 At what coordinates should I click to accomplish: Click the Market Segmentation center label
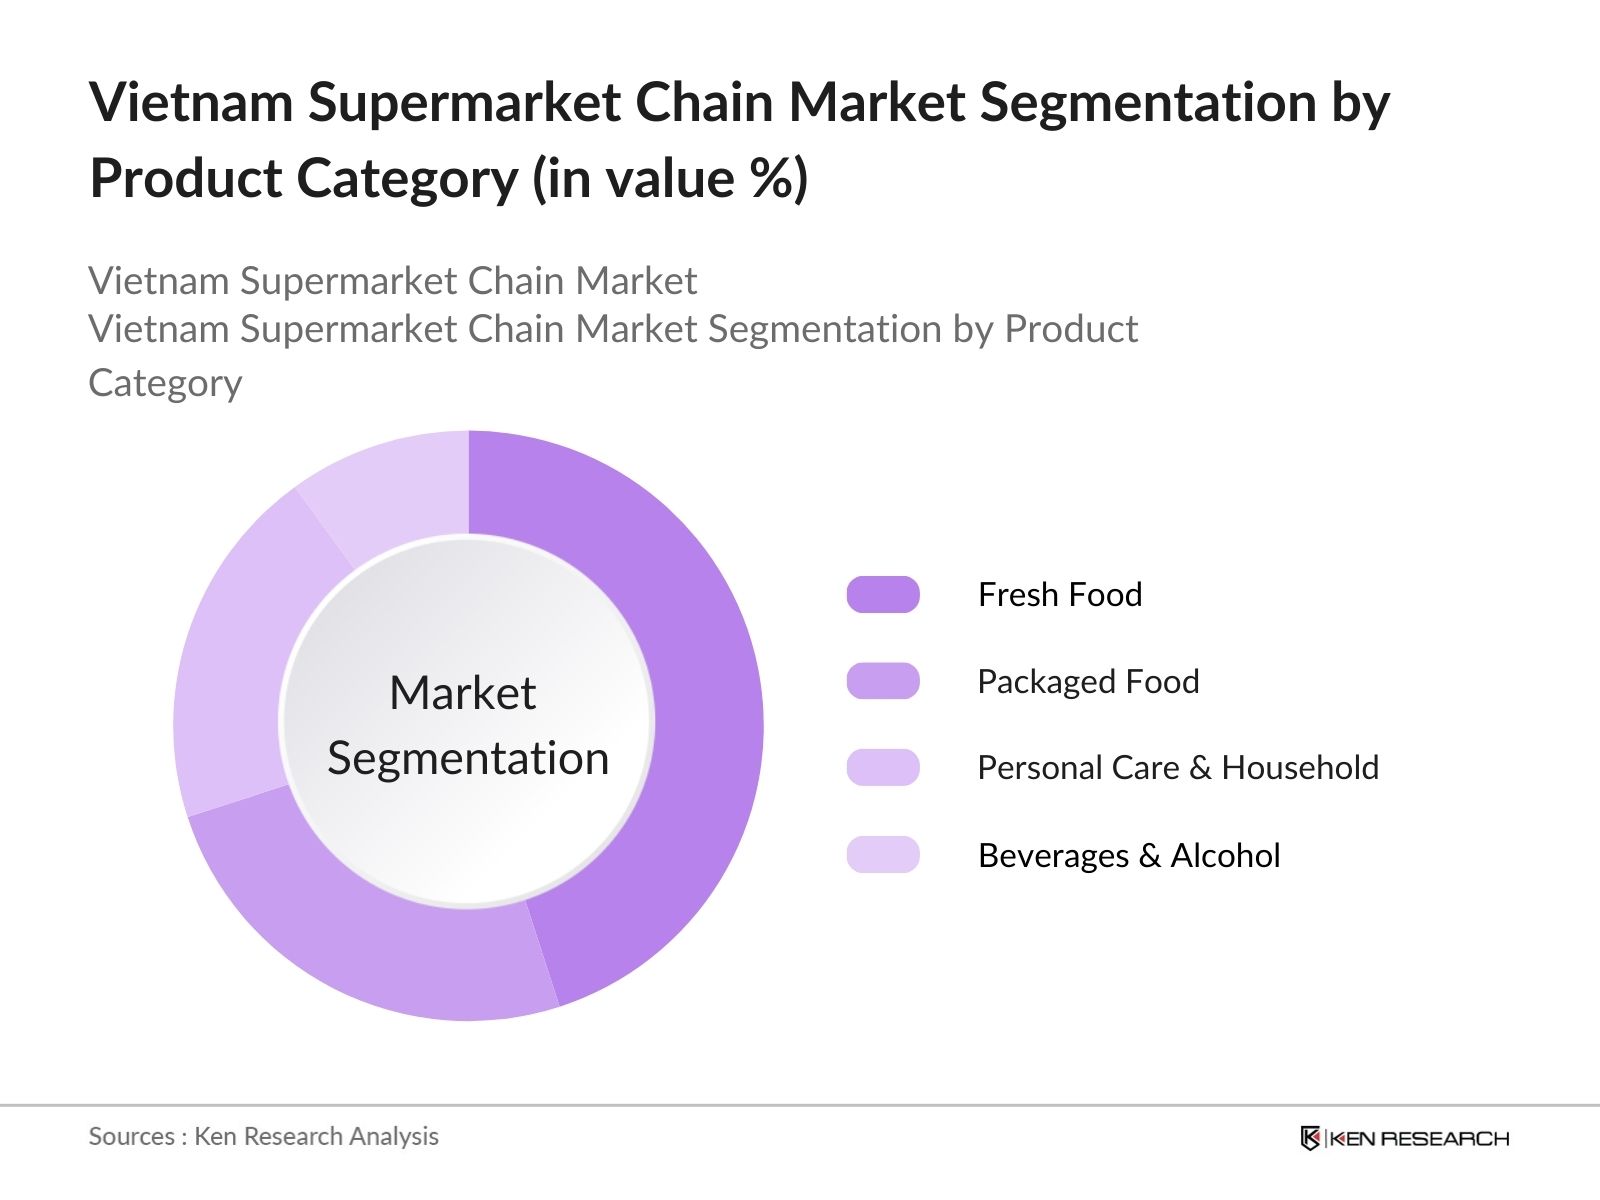coord(467,725)
